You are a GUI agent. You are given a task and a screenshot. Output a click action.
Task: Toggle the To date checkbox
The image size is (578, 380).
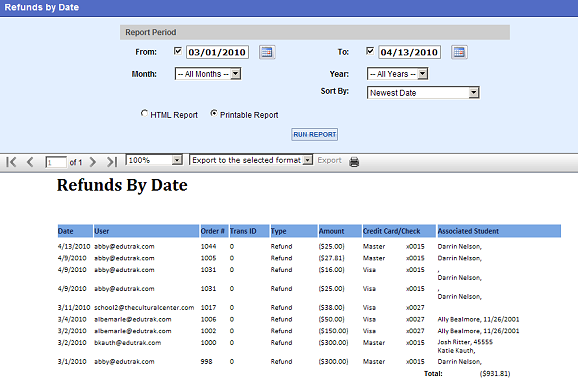click(370, 51)
